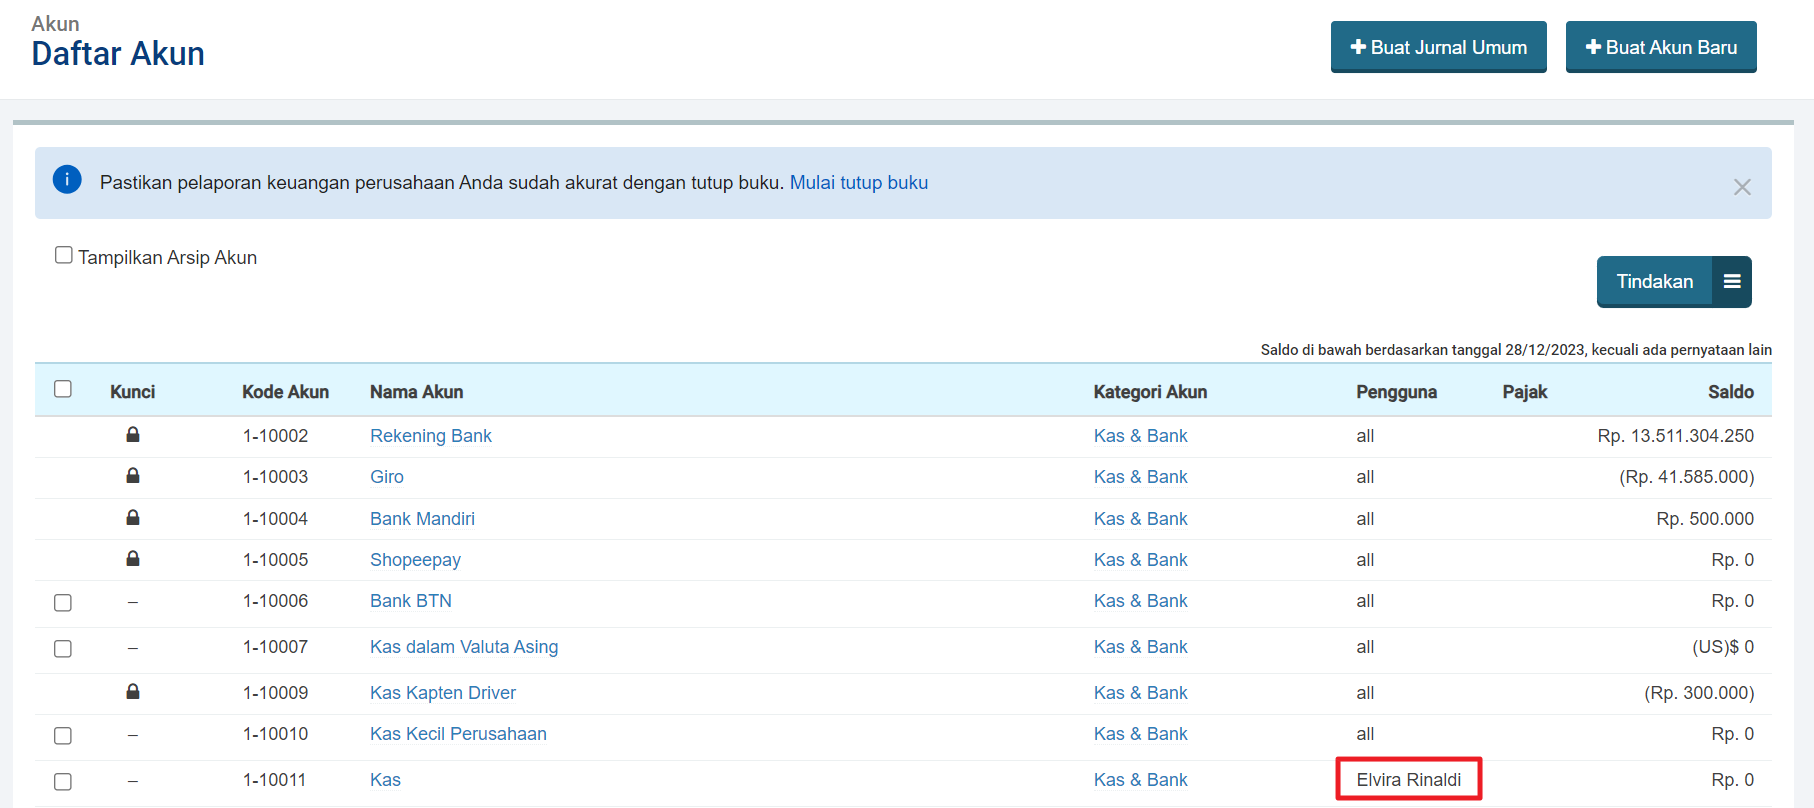Sort table by Kode Akun column header
This screenshot has width=1814, height=808.
tap(285, 392)
